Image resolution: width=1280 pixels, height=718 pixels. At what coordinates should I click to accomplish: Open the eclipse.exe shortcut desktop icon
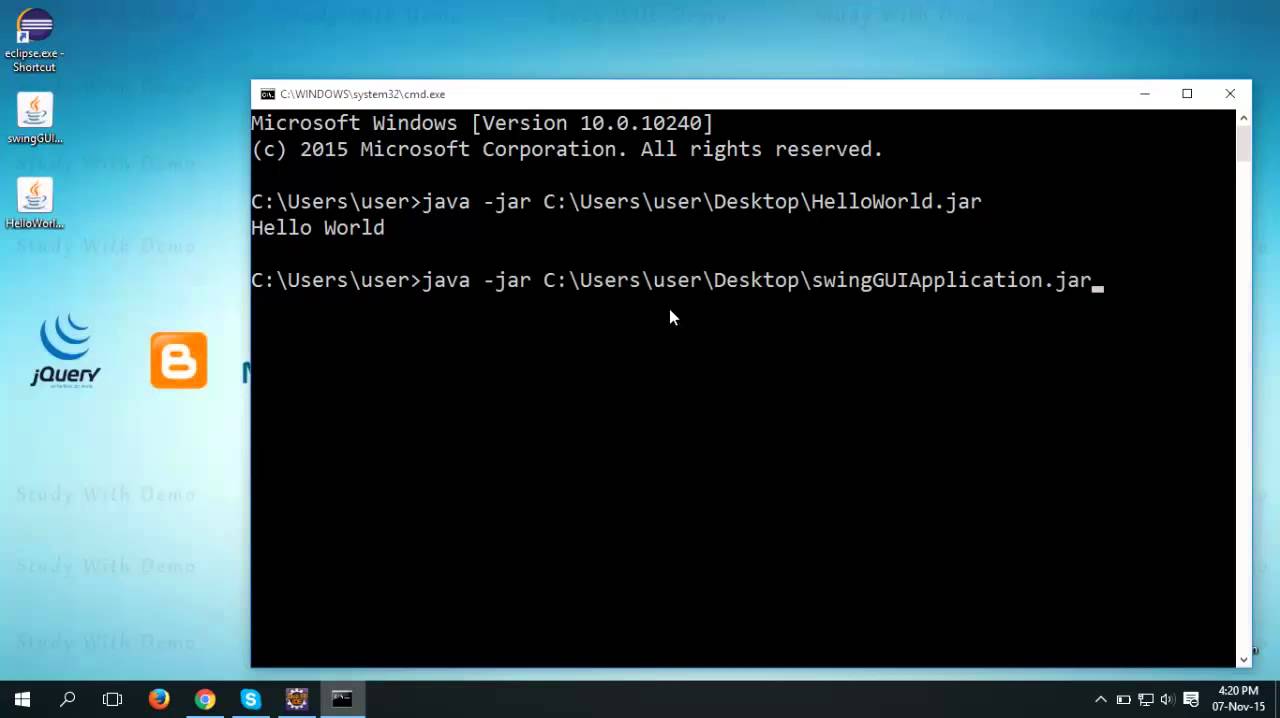pos(34,41)
